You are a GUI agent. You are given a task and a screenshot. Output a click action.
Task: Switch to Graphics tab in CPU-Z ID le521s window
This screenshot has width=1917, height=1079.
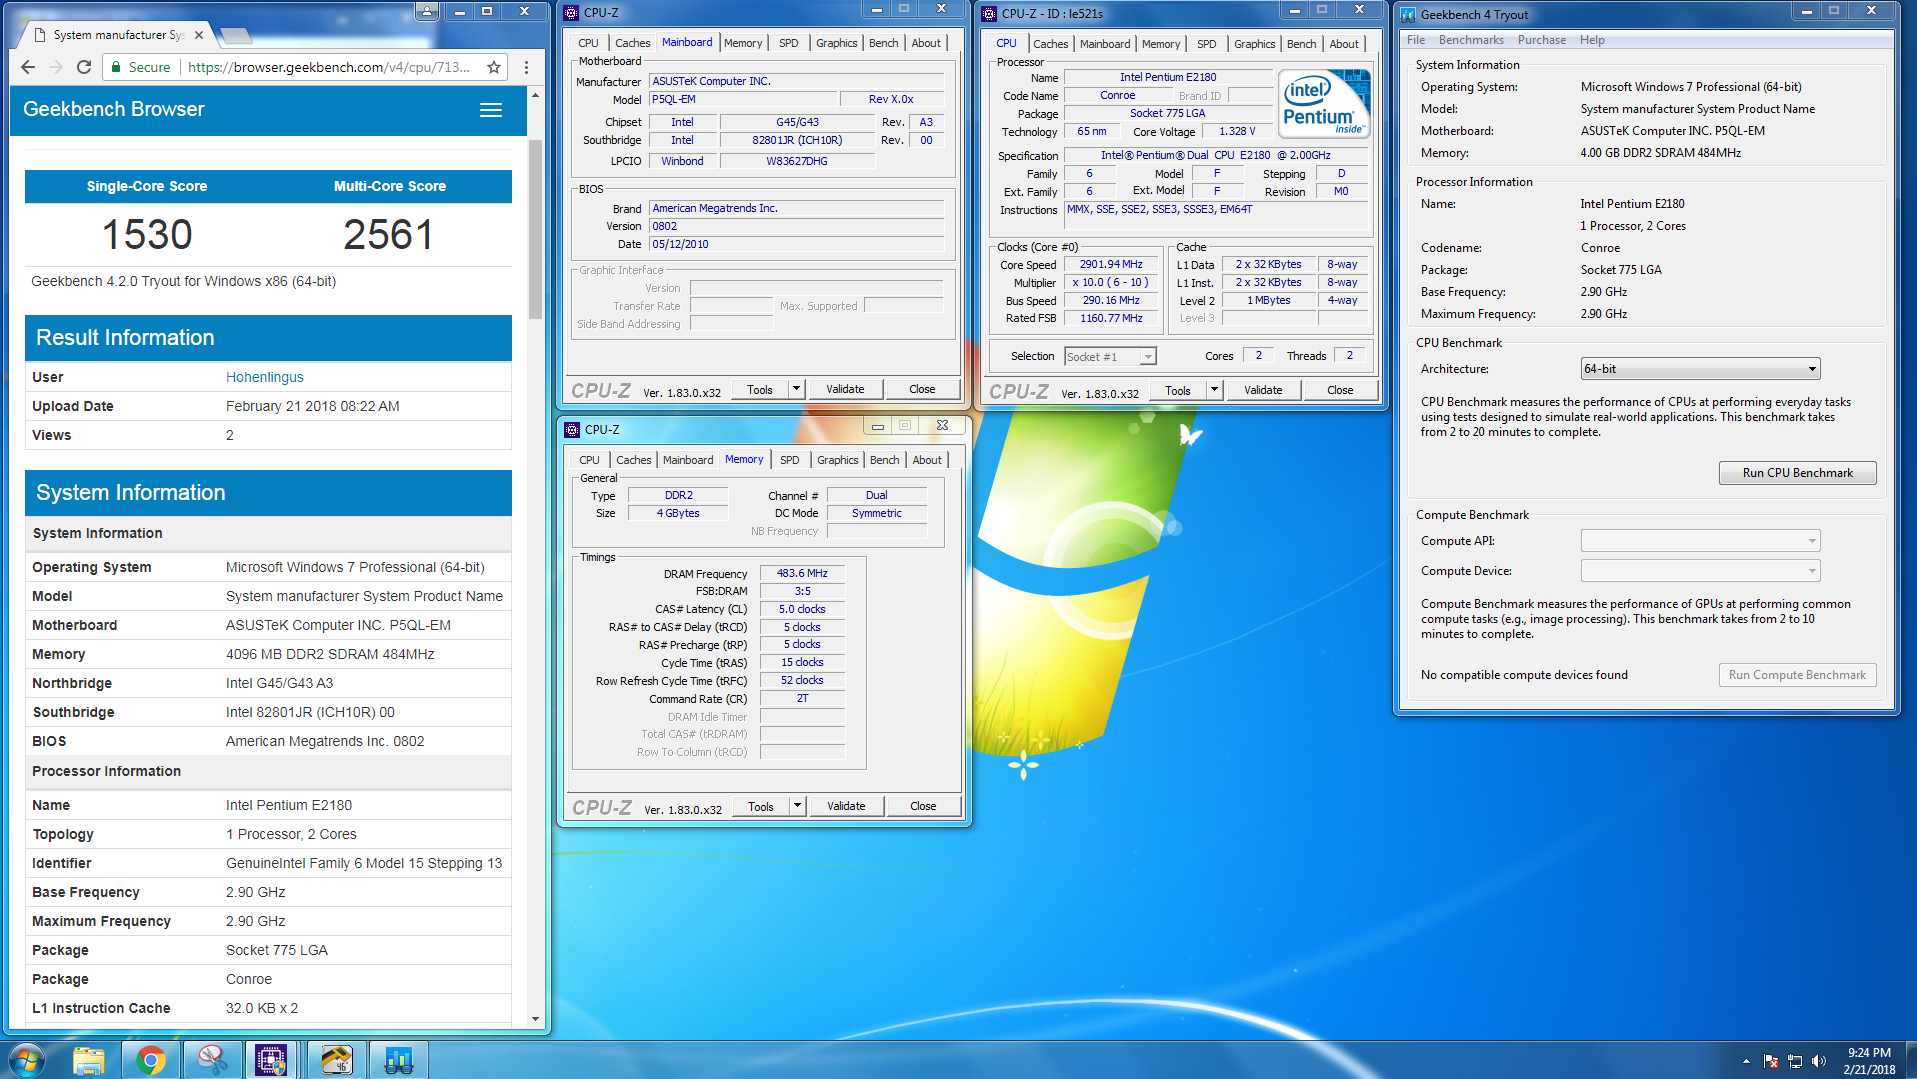(x=1254, y=44)
